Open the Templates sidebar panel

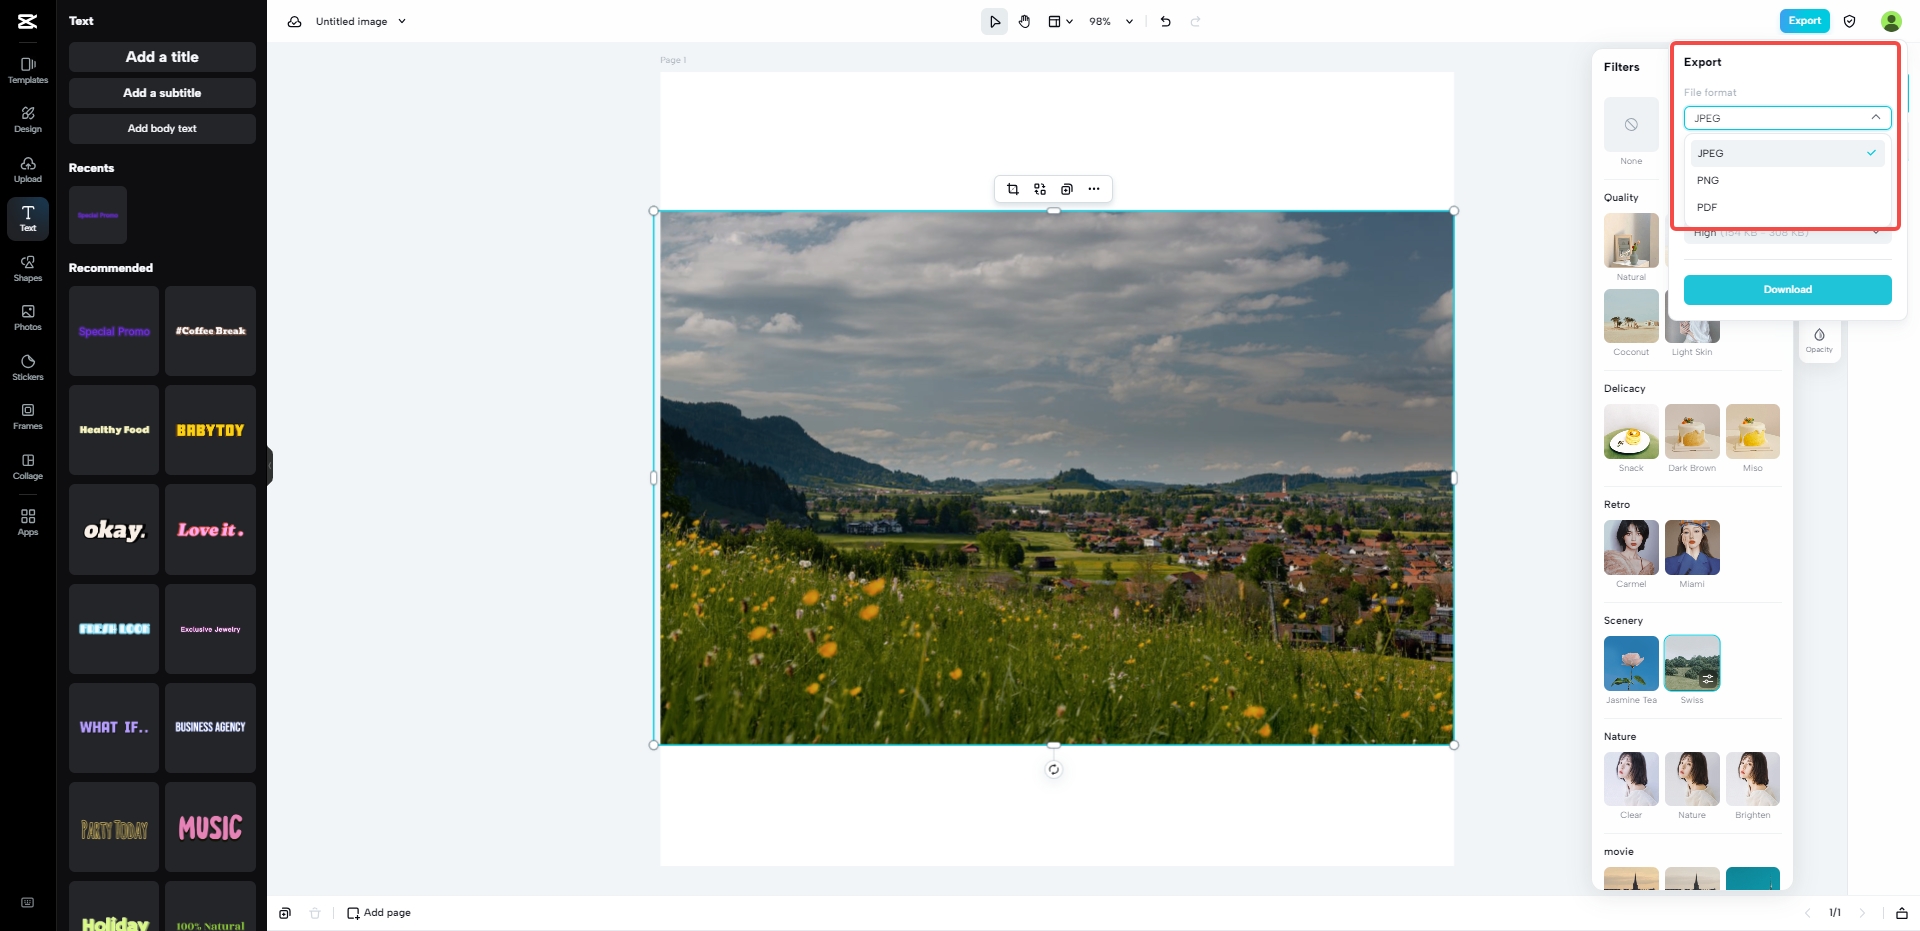pyautogui.click(x=28, y=70)
